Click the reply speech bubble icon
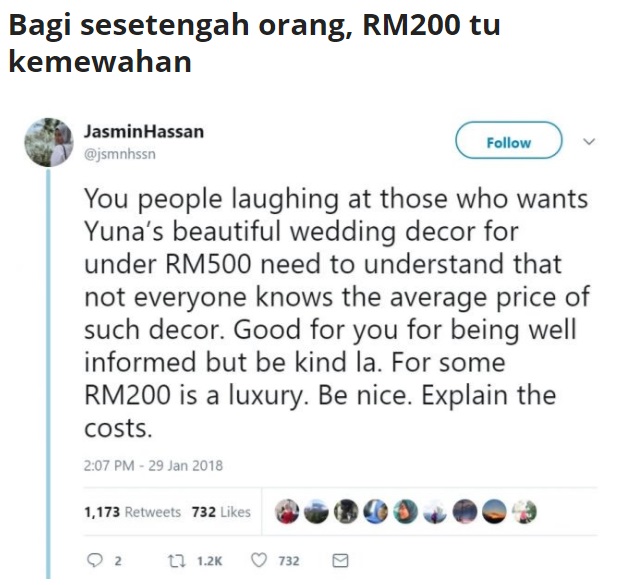The height and width of the screenshot is (585, 639). pos(95,560)
